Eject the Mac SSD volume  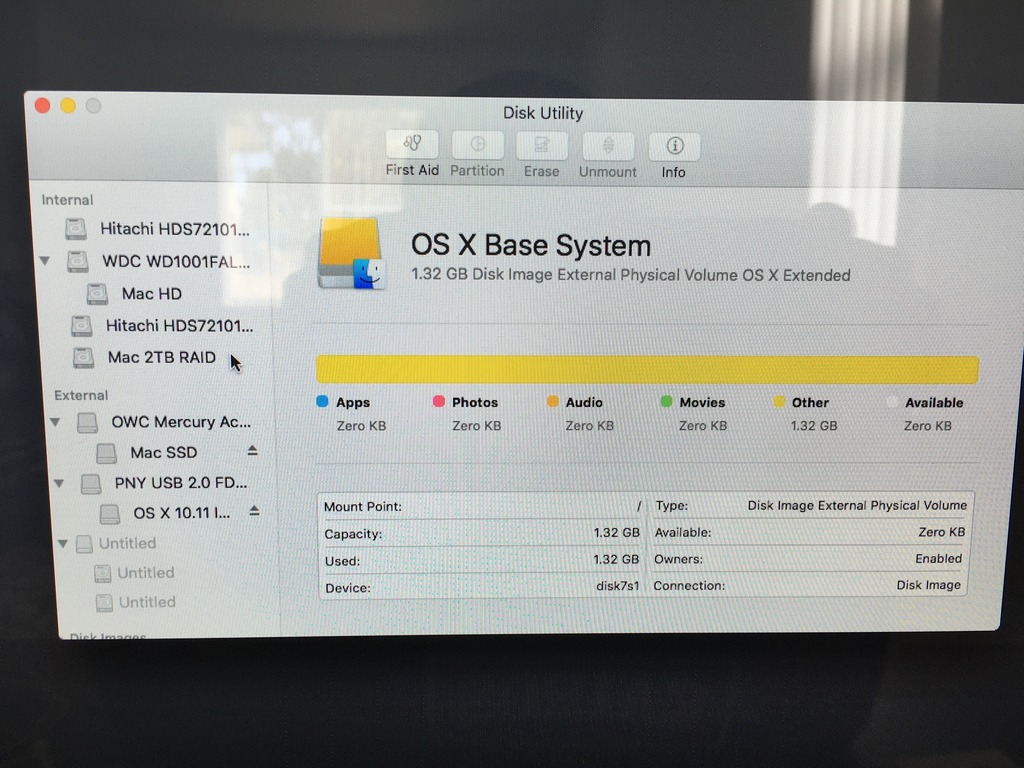(x=252, y=451)
